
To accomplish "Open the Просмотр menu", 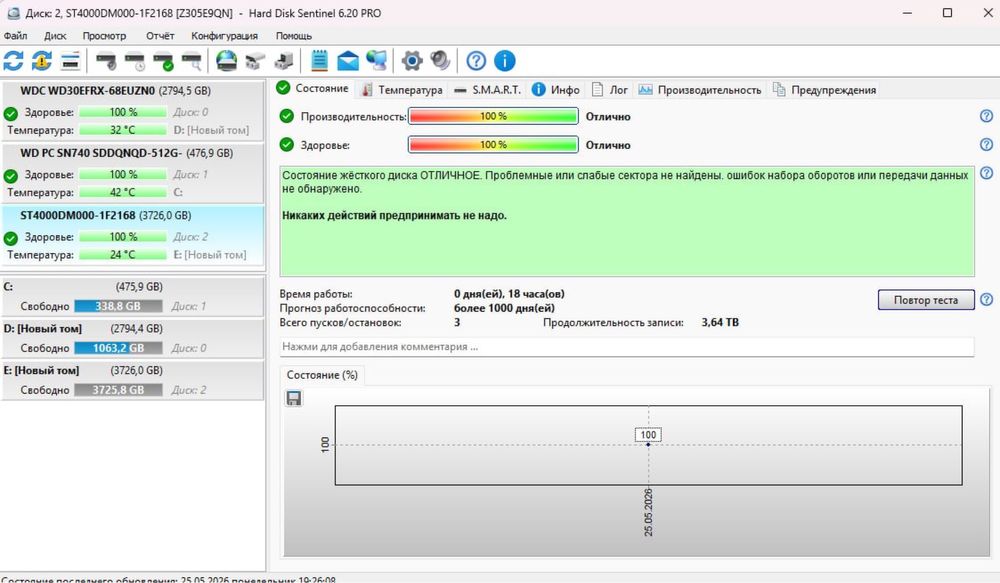I will pos(104,36).
